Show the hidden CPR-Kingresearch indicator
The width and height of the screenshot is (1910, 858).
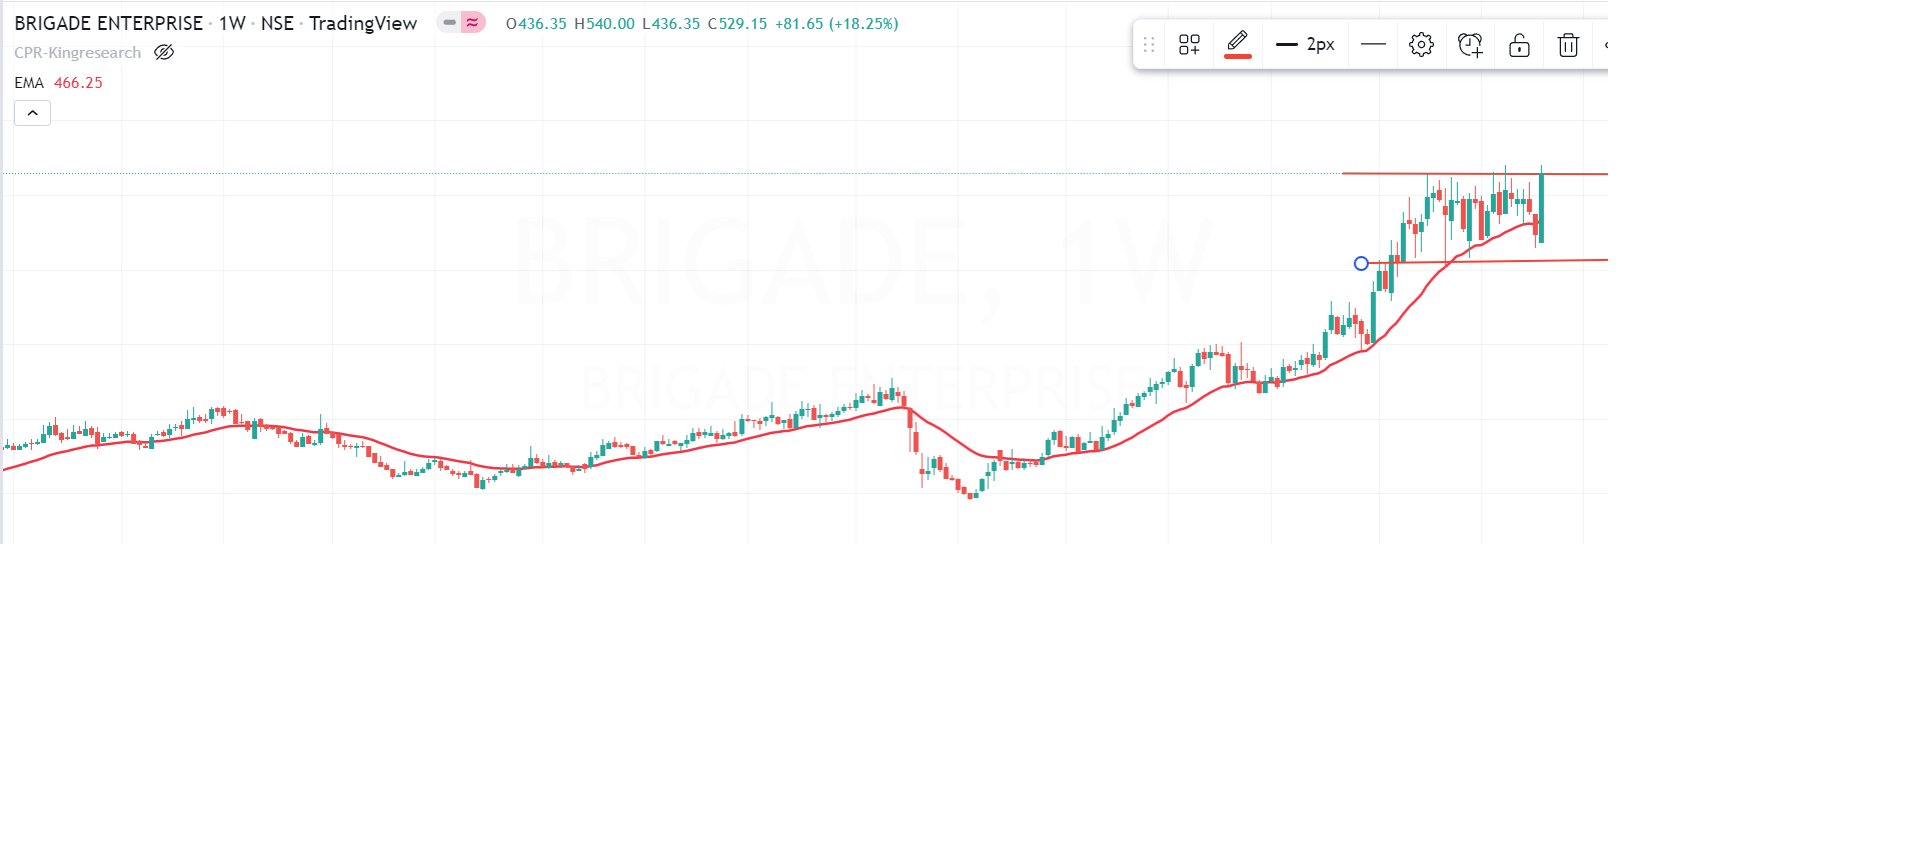[x=164, y=53]
